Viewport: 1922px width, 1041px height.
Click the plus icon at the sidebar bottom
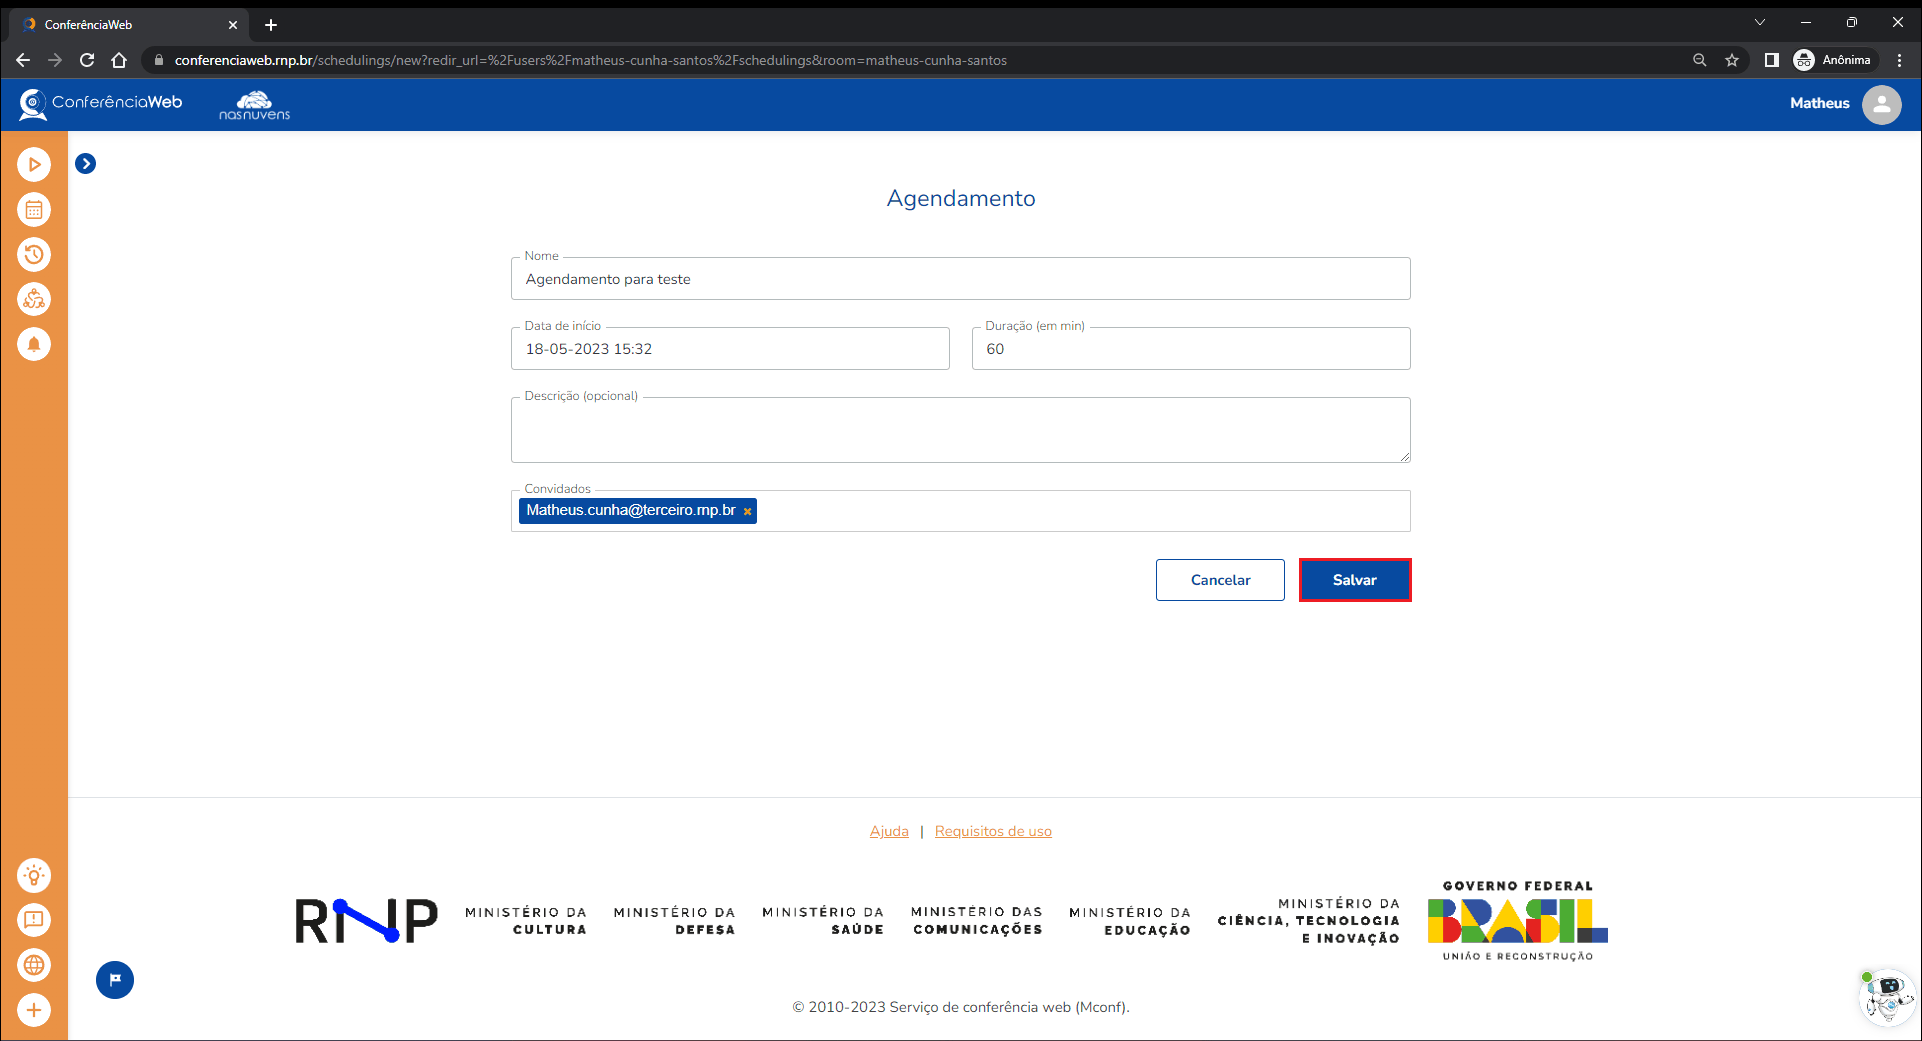click(x=34, y=1010)
